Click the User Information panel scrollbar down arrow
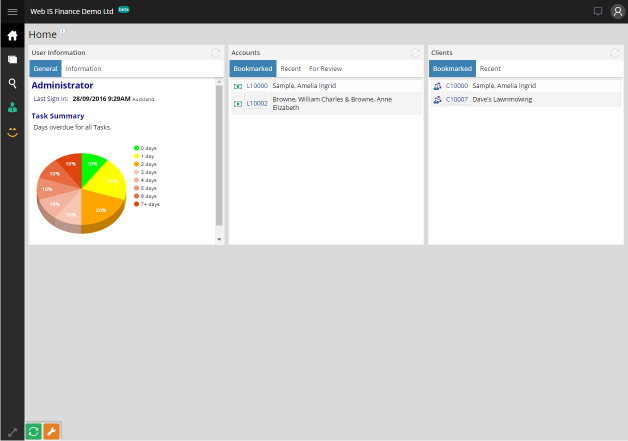628x441 pixels. click(220, 239)
